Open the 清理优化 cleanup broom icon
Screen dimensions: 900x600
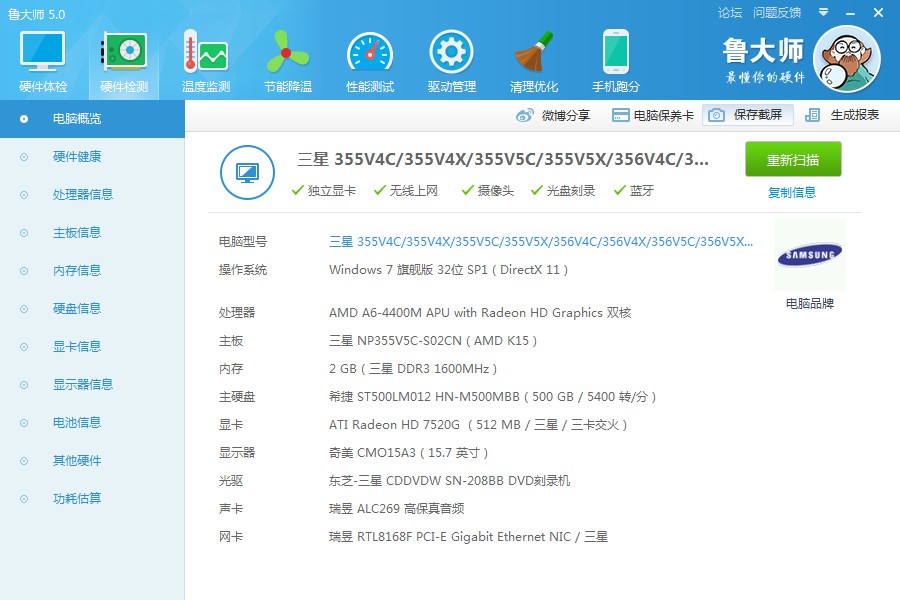(534, 60)
